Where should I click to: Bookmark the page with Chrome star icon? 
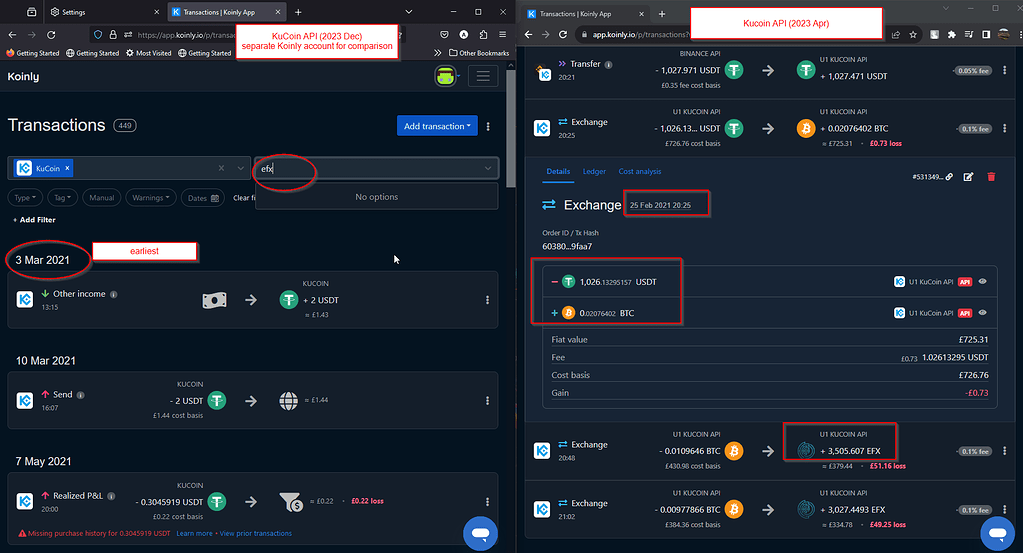pyautogui.click(x=913, y=35)
